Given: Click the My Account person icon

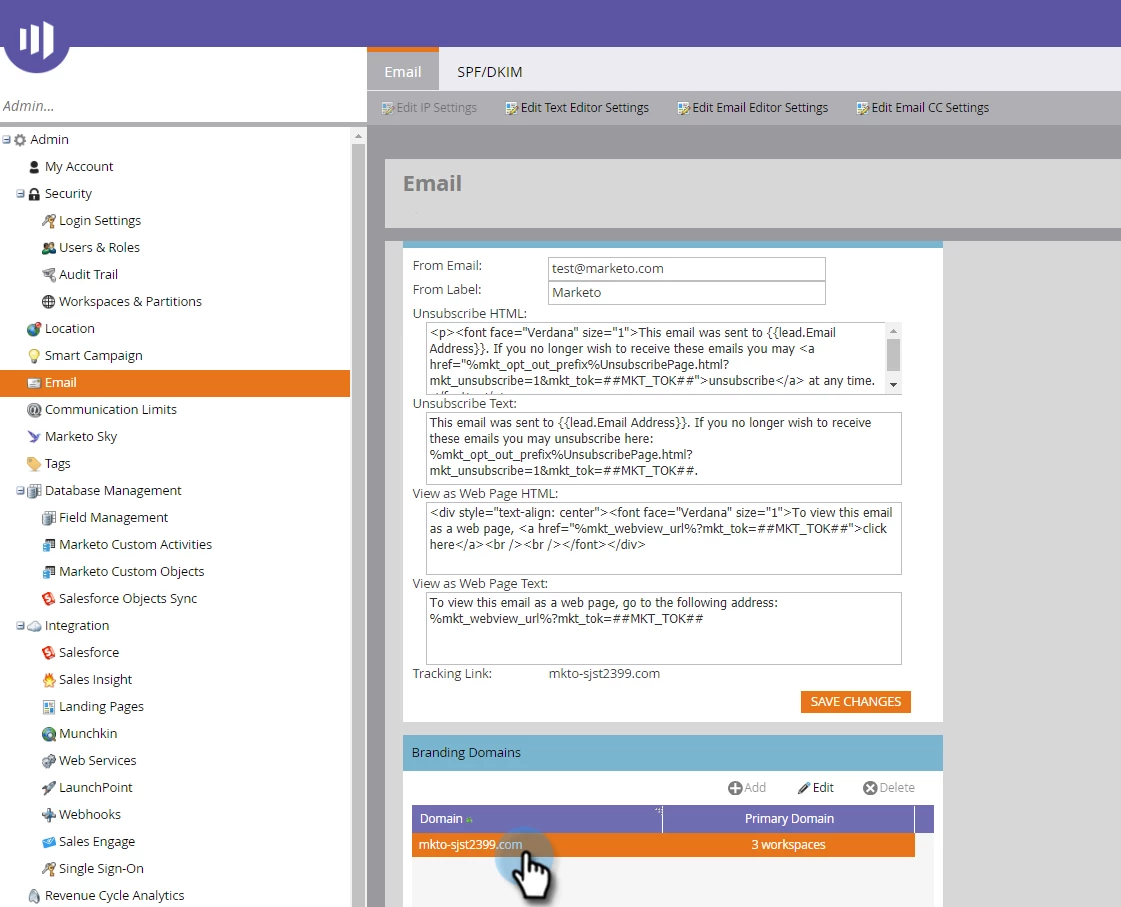Looking at the screenshot, I should [34, 167].
